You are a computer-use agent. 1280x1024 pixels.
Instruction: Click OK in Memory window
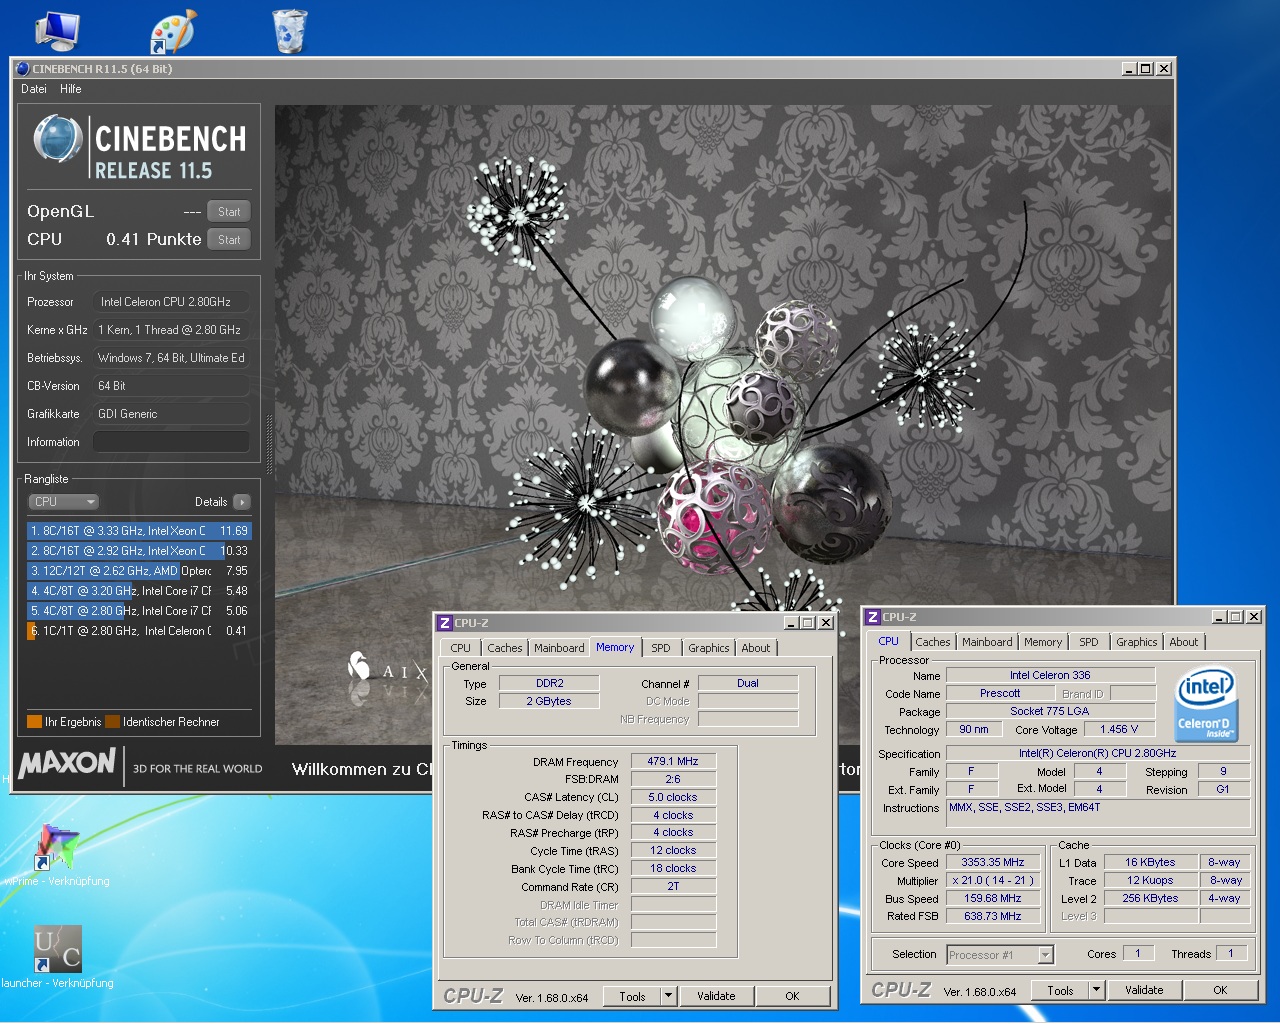coord(792,996)
